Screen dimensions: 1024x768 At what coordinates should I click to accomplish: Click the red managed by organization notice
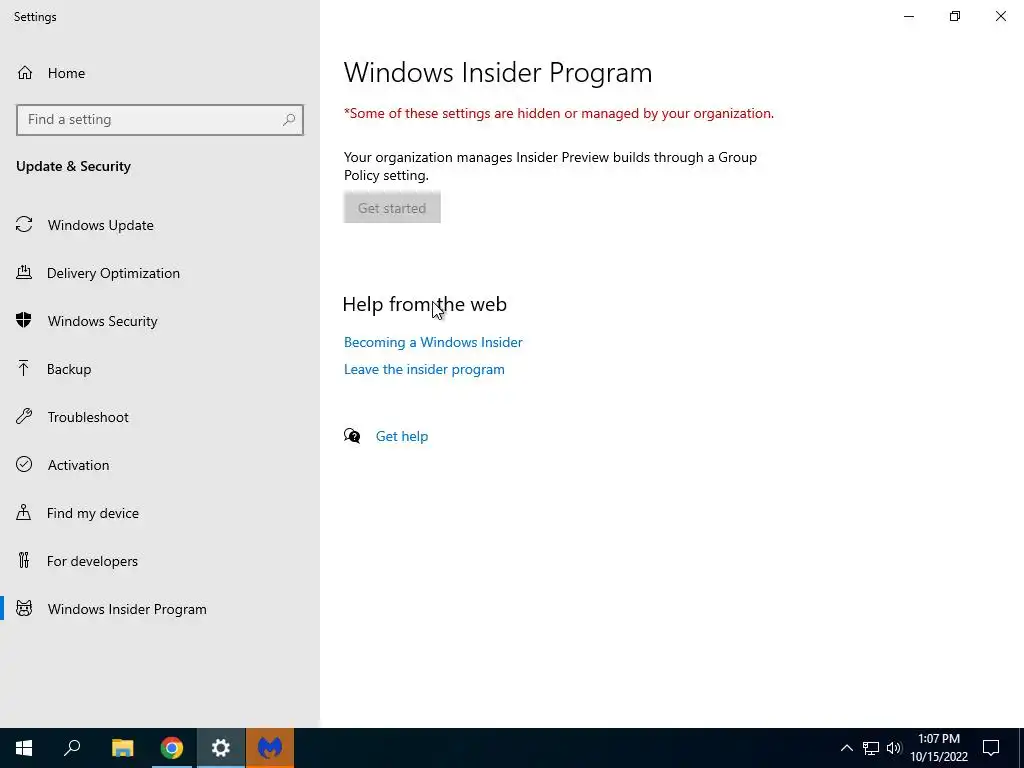pyautogui.click(x=558, y=114)
